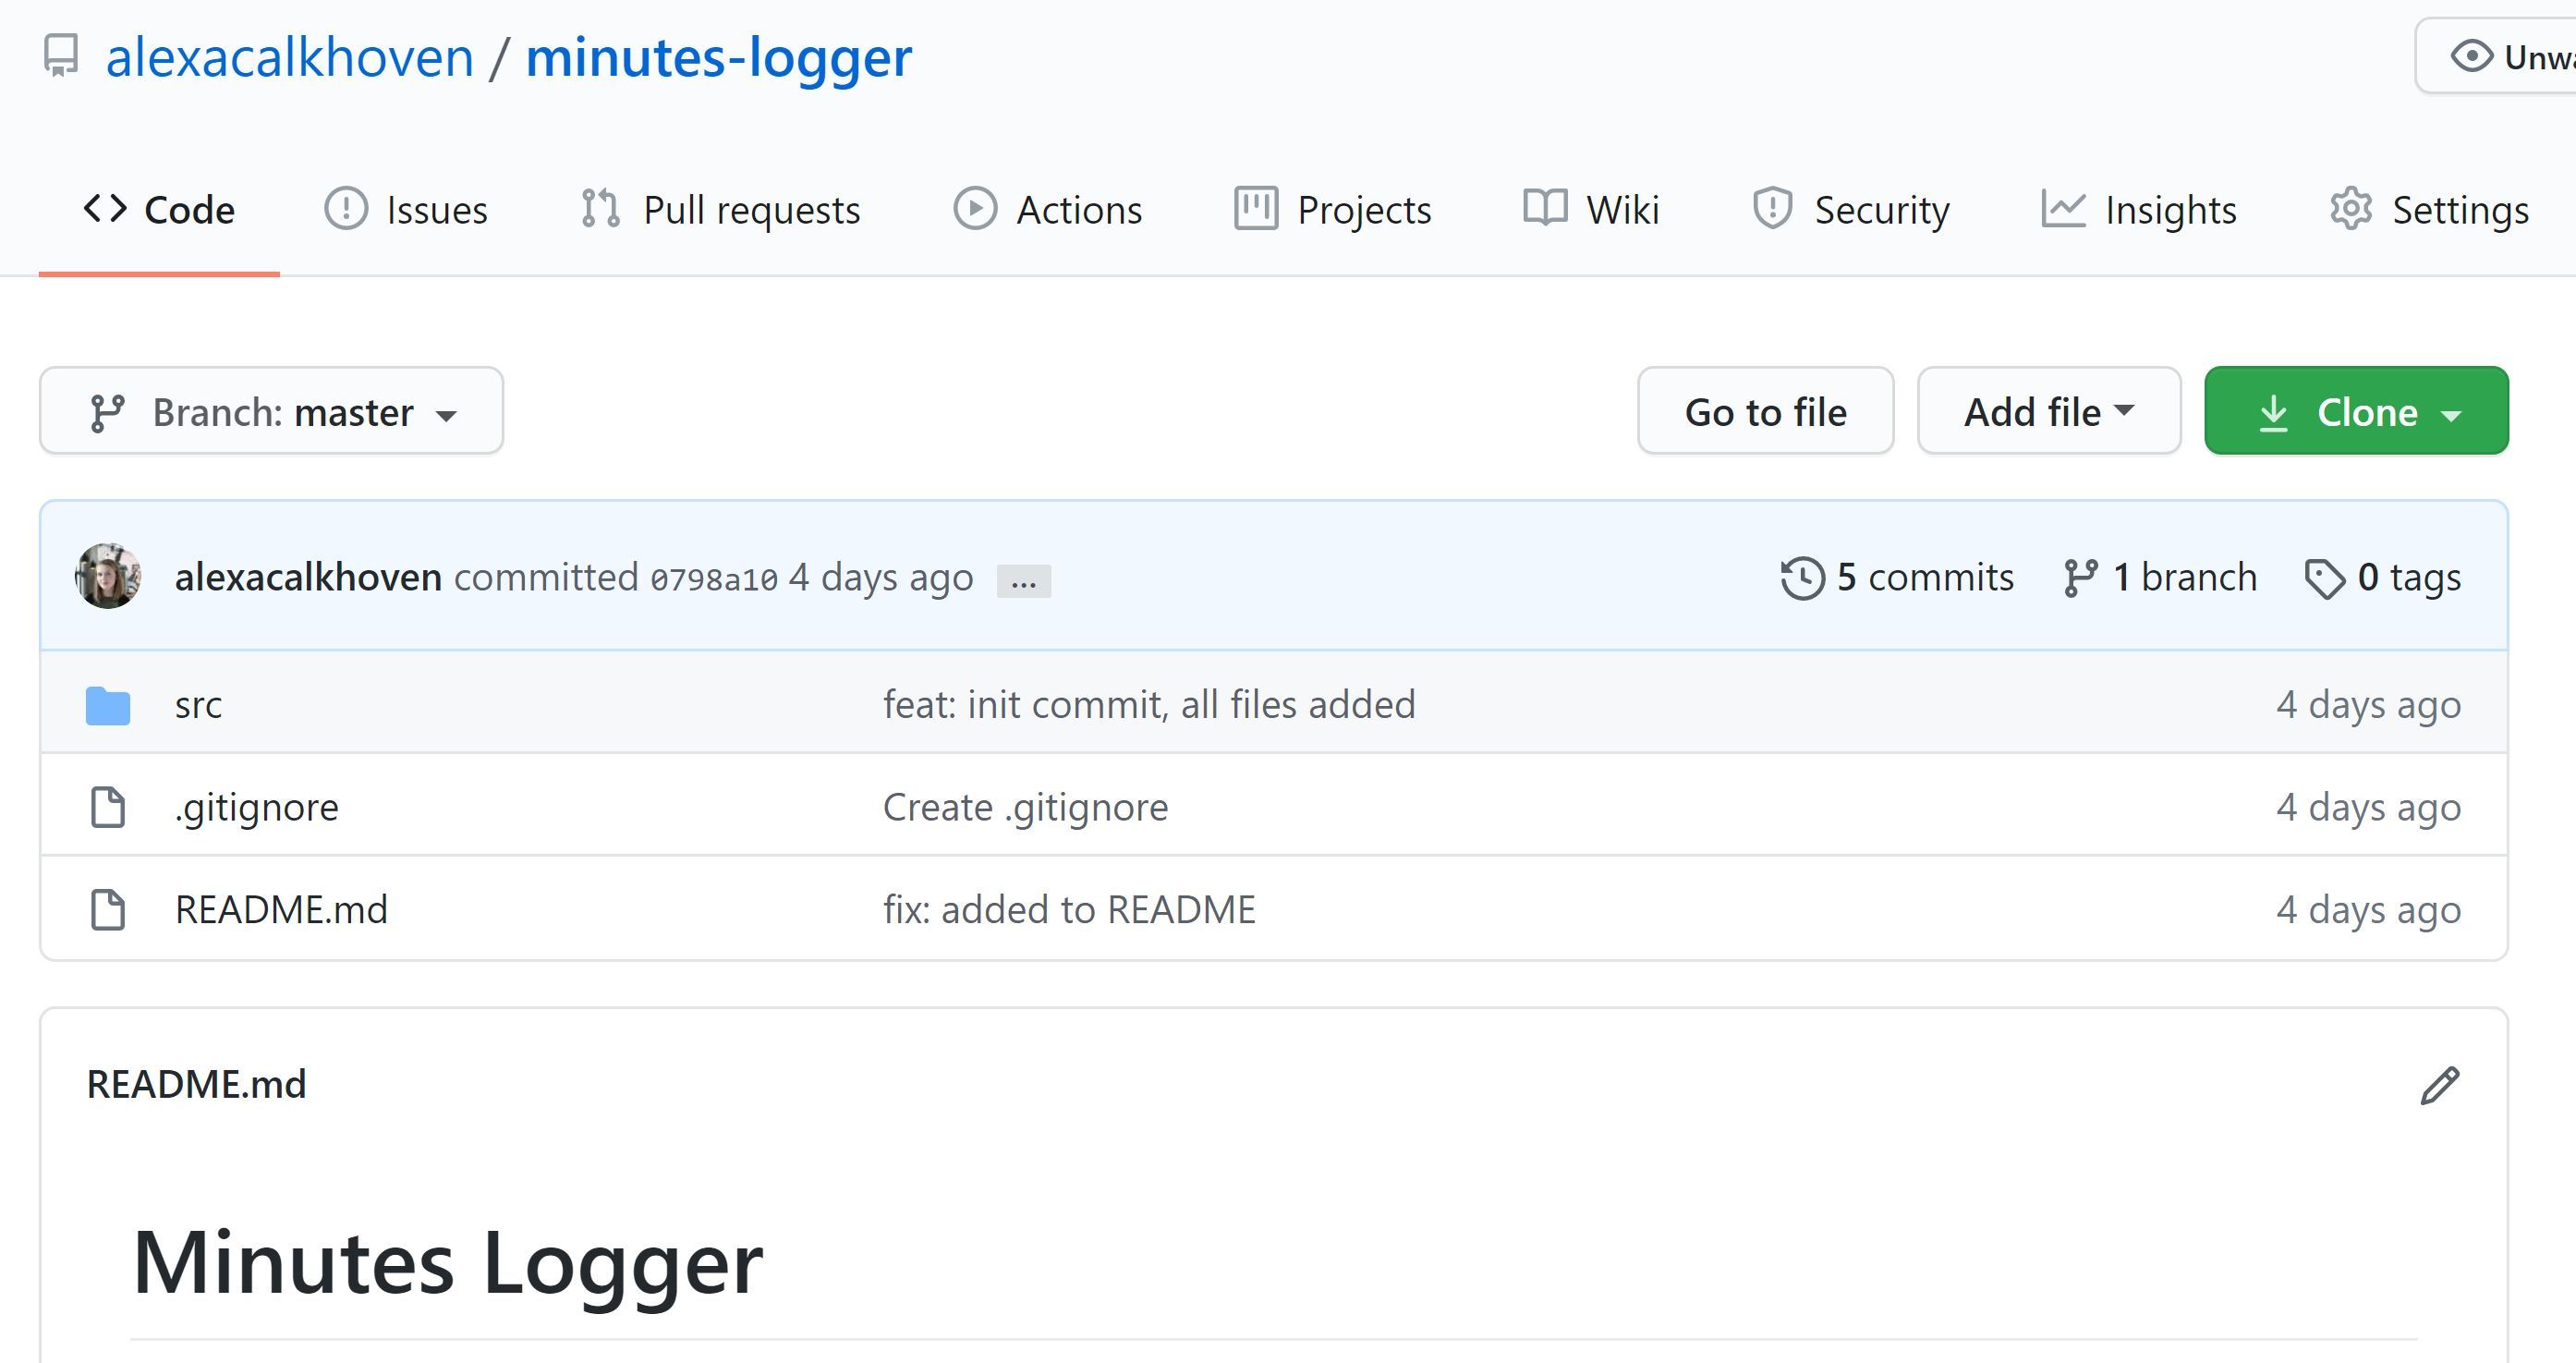Viewport: 2576px width, 1363px height.
Task: Expand the Branch master dropdown
Action: point(273,410)
